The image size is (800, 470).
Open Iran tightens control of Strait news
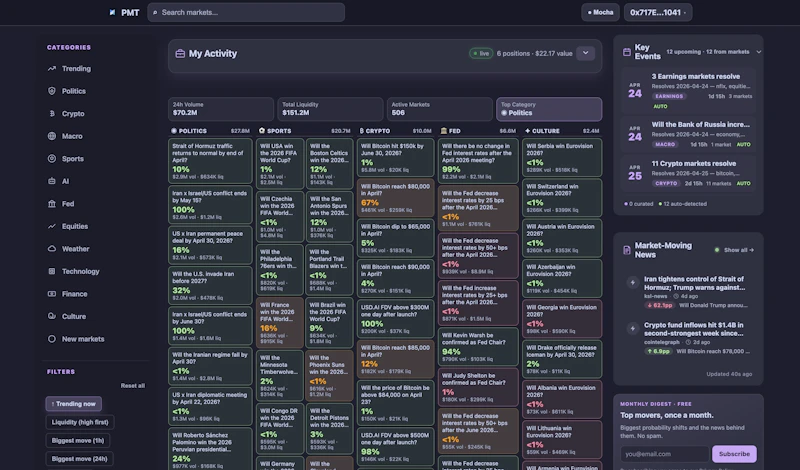(x=694, y=283)
